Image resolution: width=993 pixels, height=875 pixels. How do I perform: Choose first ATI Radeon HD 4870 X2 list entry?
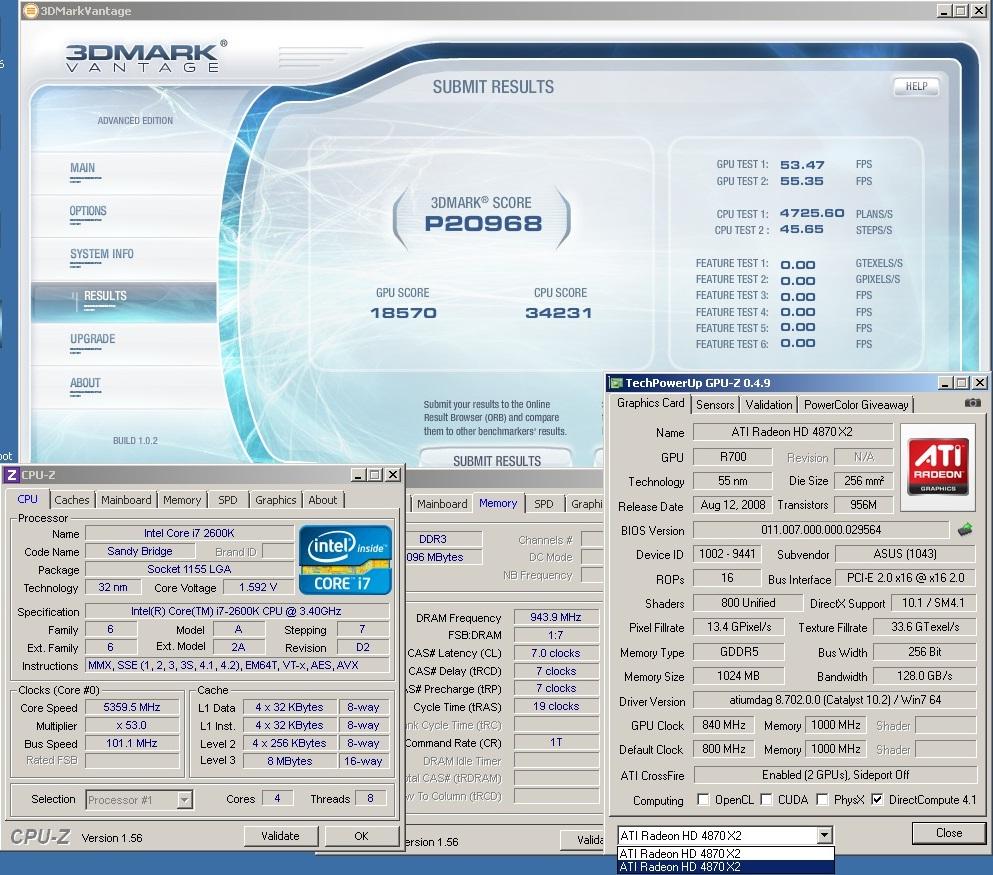tap(725, 853)
